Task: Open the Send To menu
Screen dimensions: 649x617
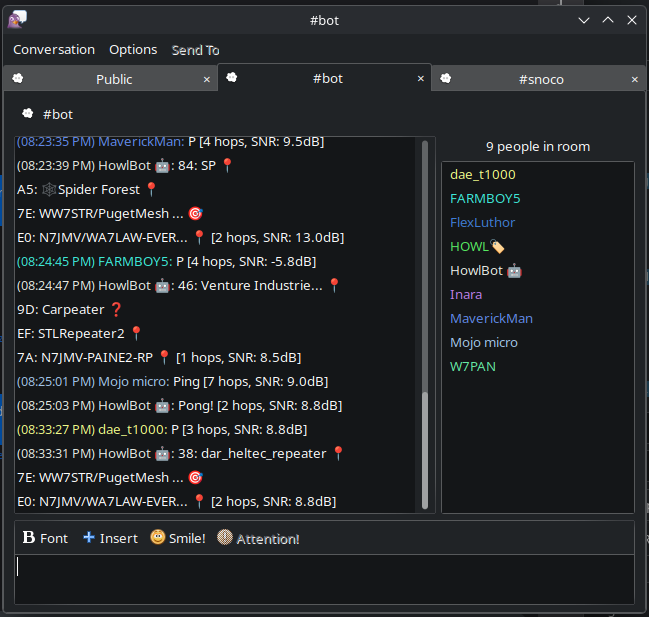Action: pos(195,50)
